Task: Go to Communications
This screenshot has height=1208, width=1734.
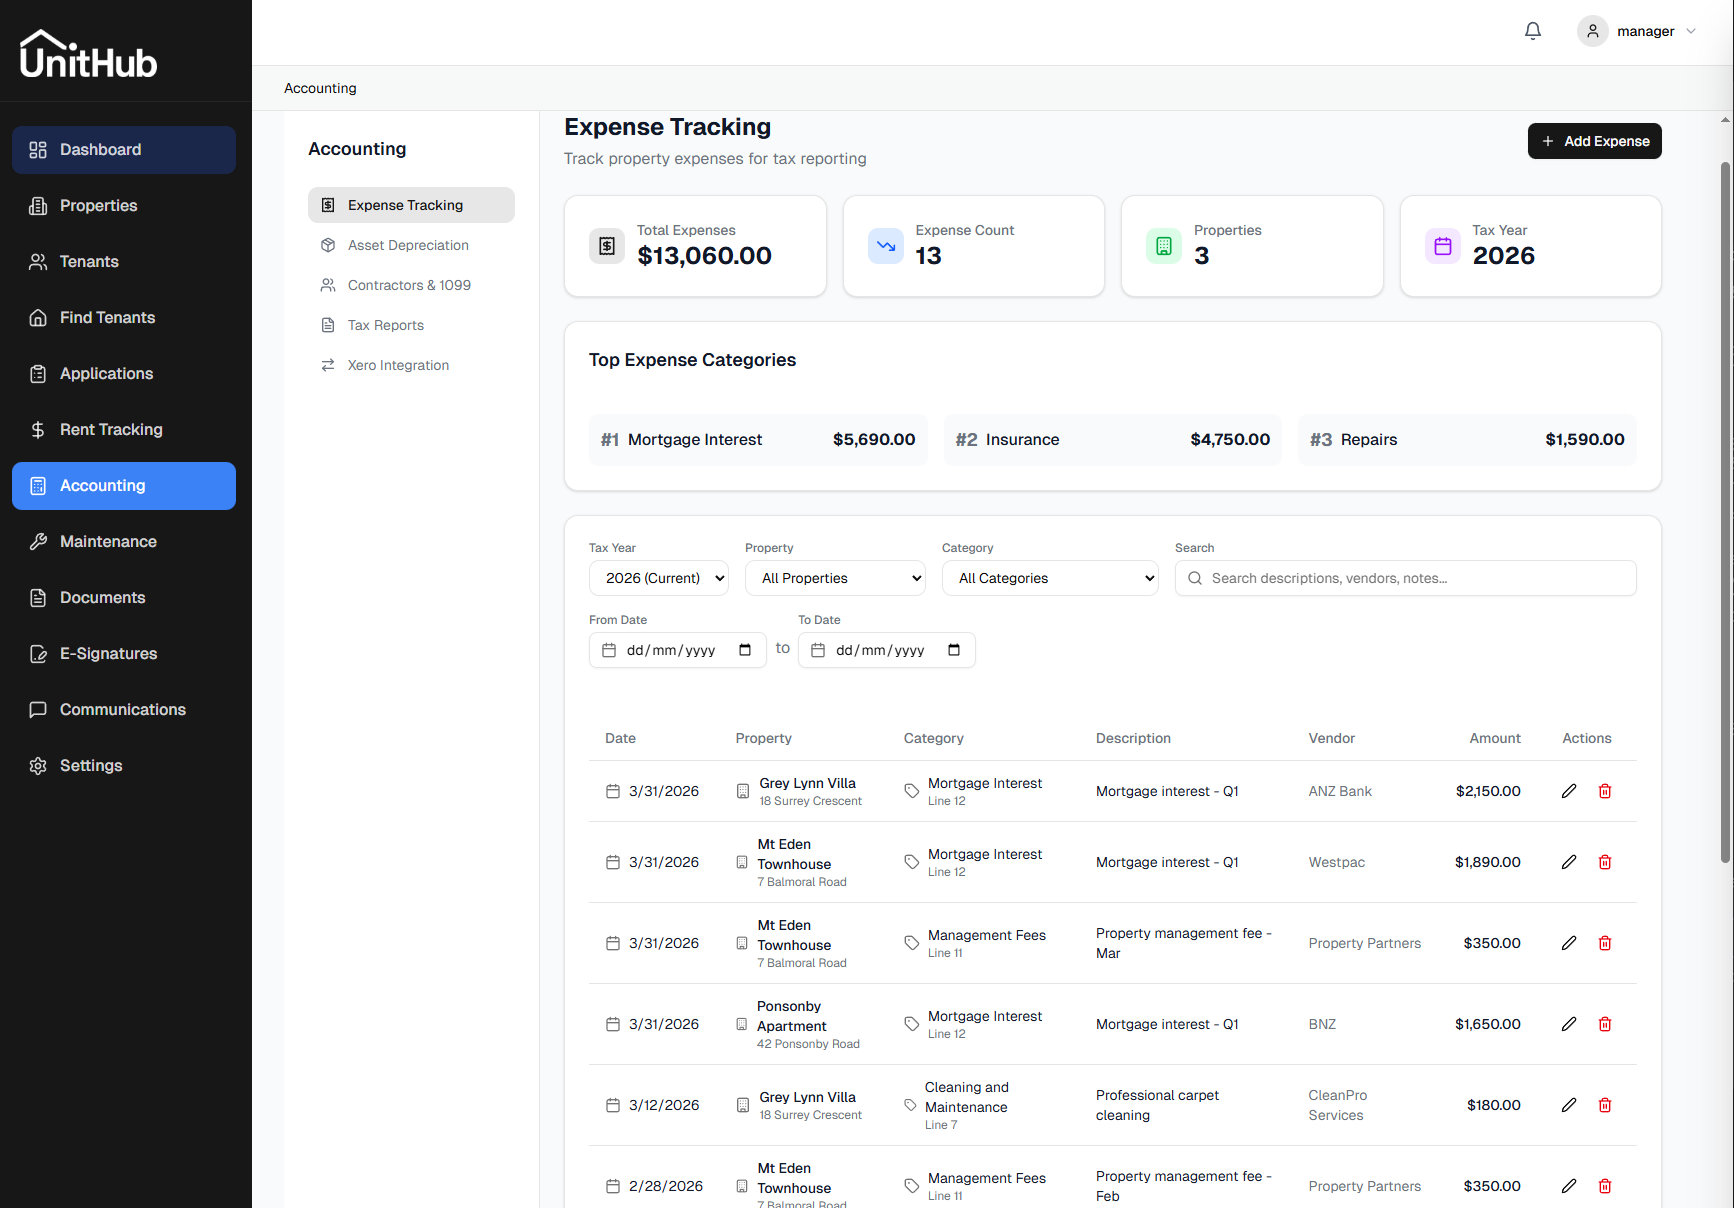Action: 124,710
